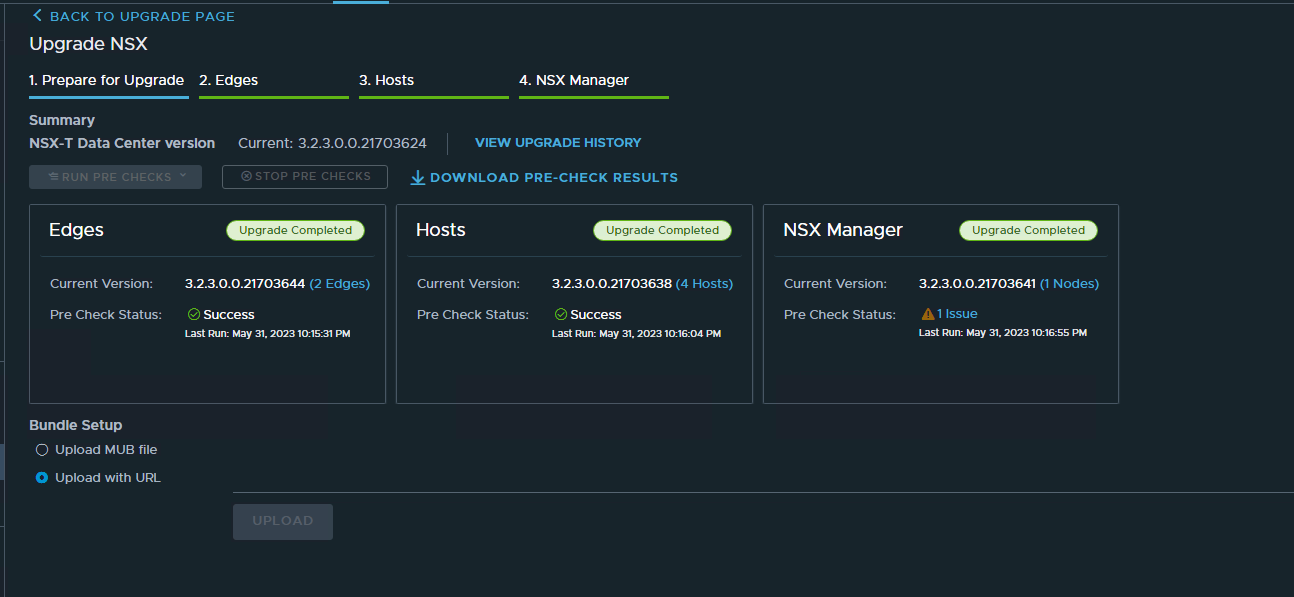Click the Hosts pre-check success checkmark icon

561,314
